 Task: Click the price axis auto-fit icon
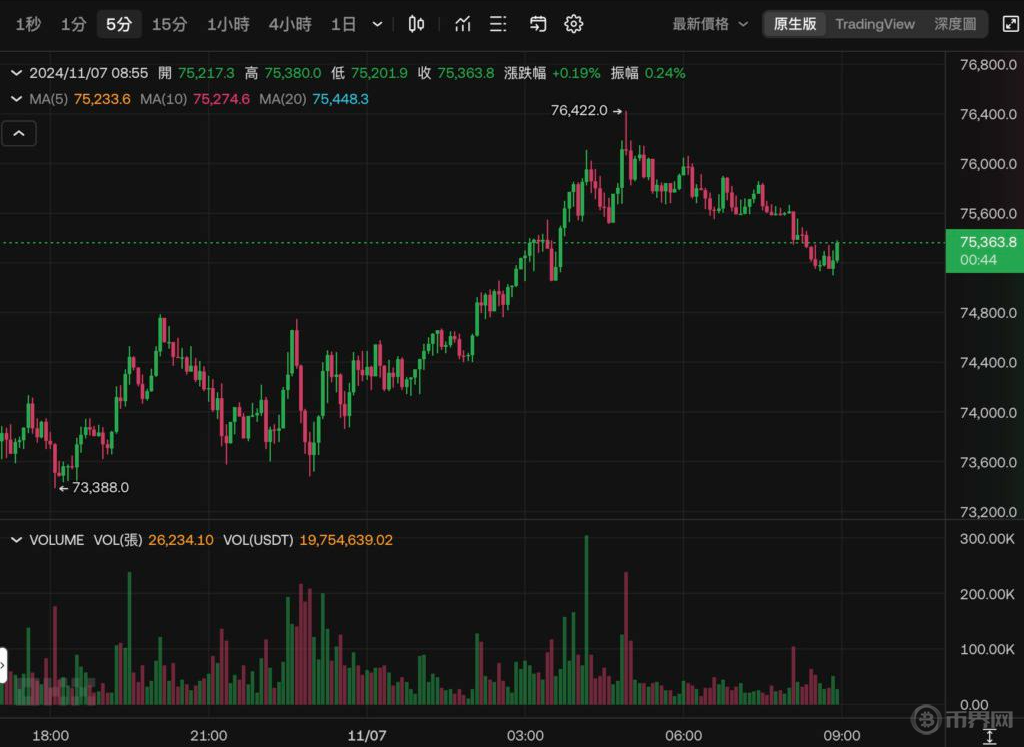[x=989, y=737]
